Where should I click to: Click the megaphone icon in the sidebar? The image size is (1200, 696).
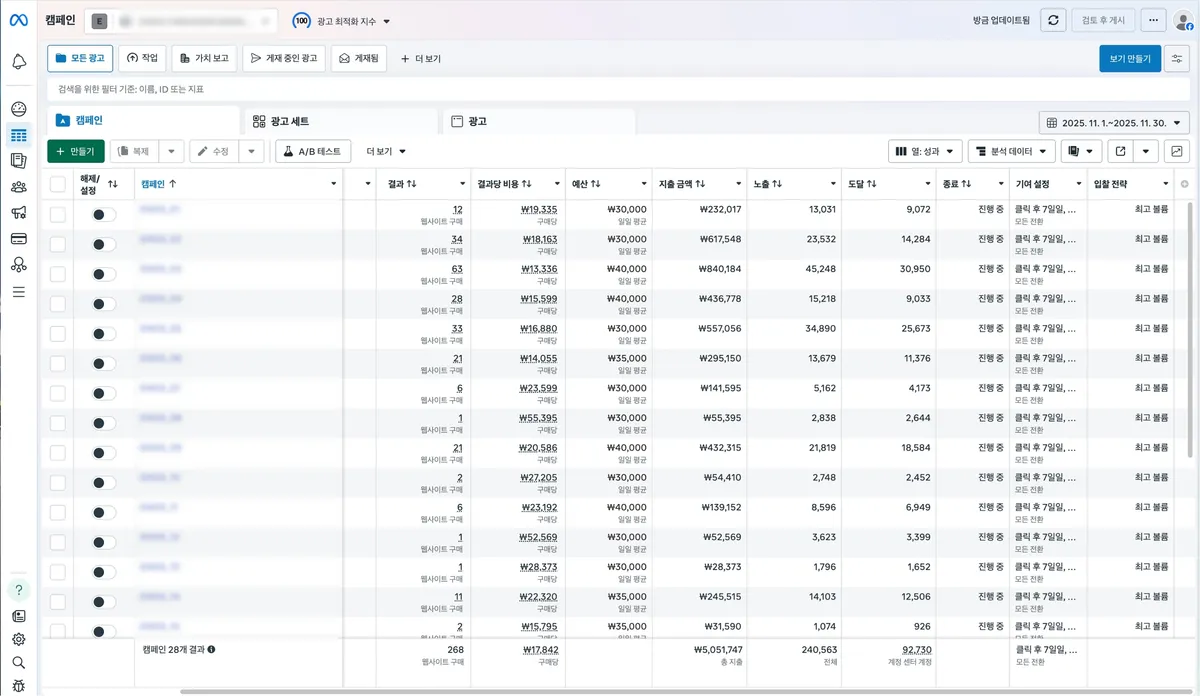(18, 213)
